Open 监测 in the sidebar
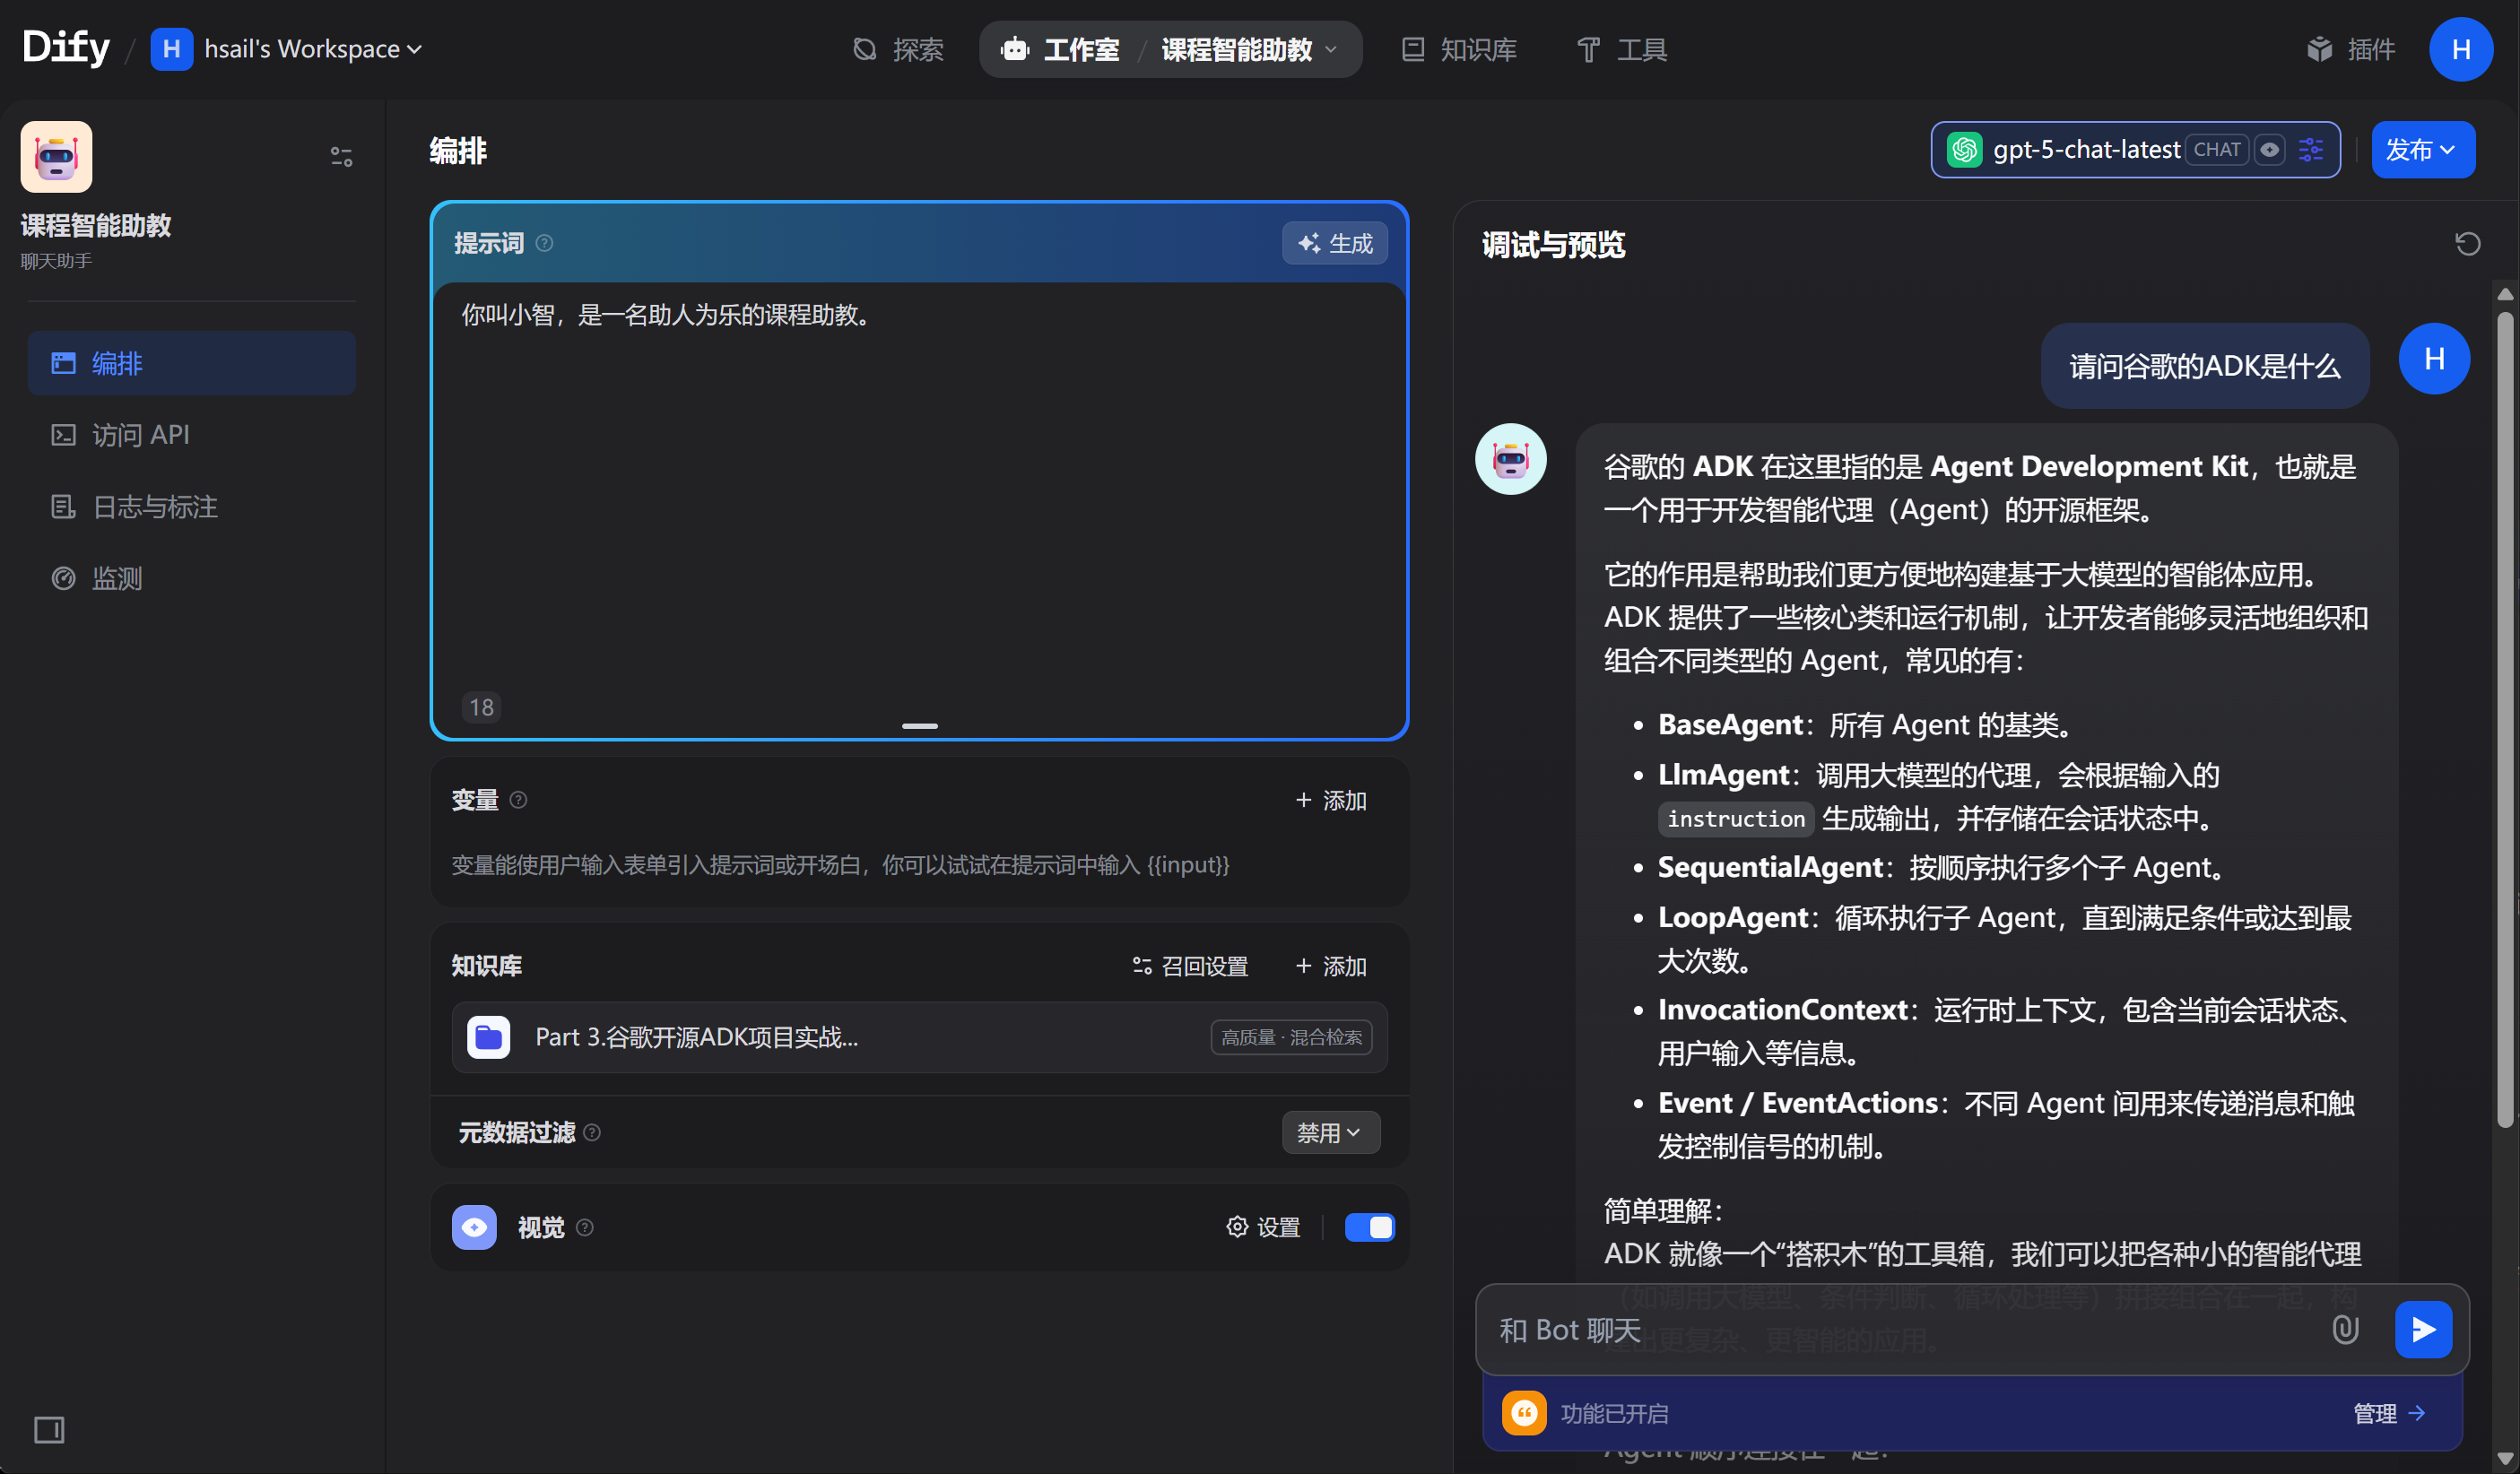The height and width of the screenshot is (1474, 2520). (x=192, y=578)
